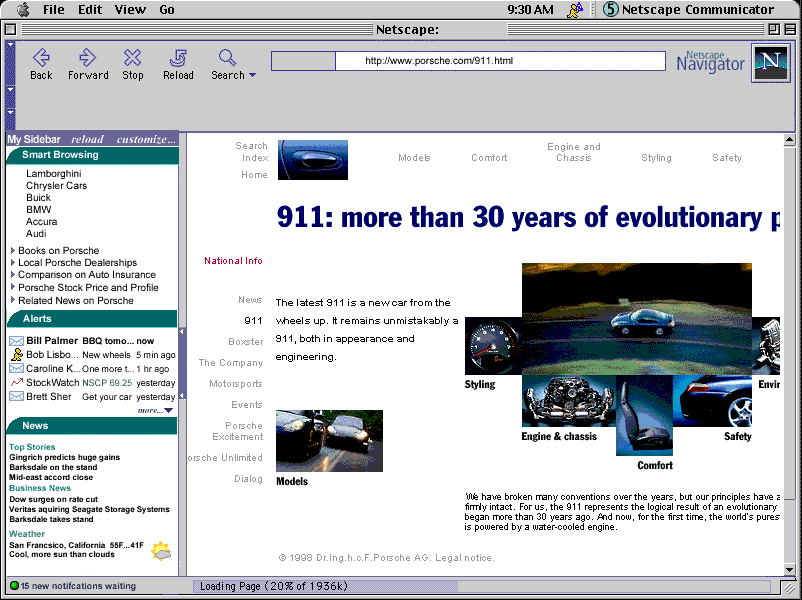Click the sun and cloud weather icon
Image resolution: width=802 pixels, height=600 pixels.
coord(161,551)
